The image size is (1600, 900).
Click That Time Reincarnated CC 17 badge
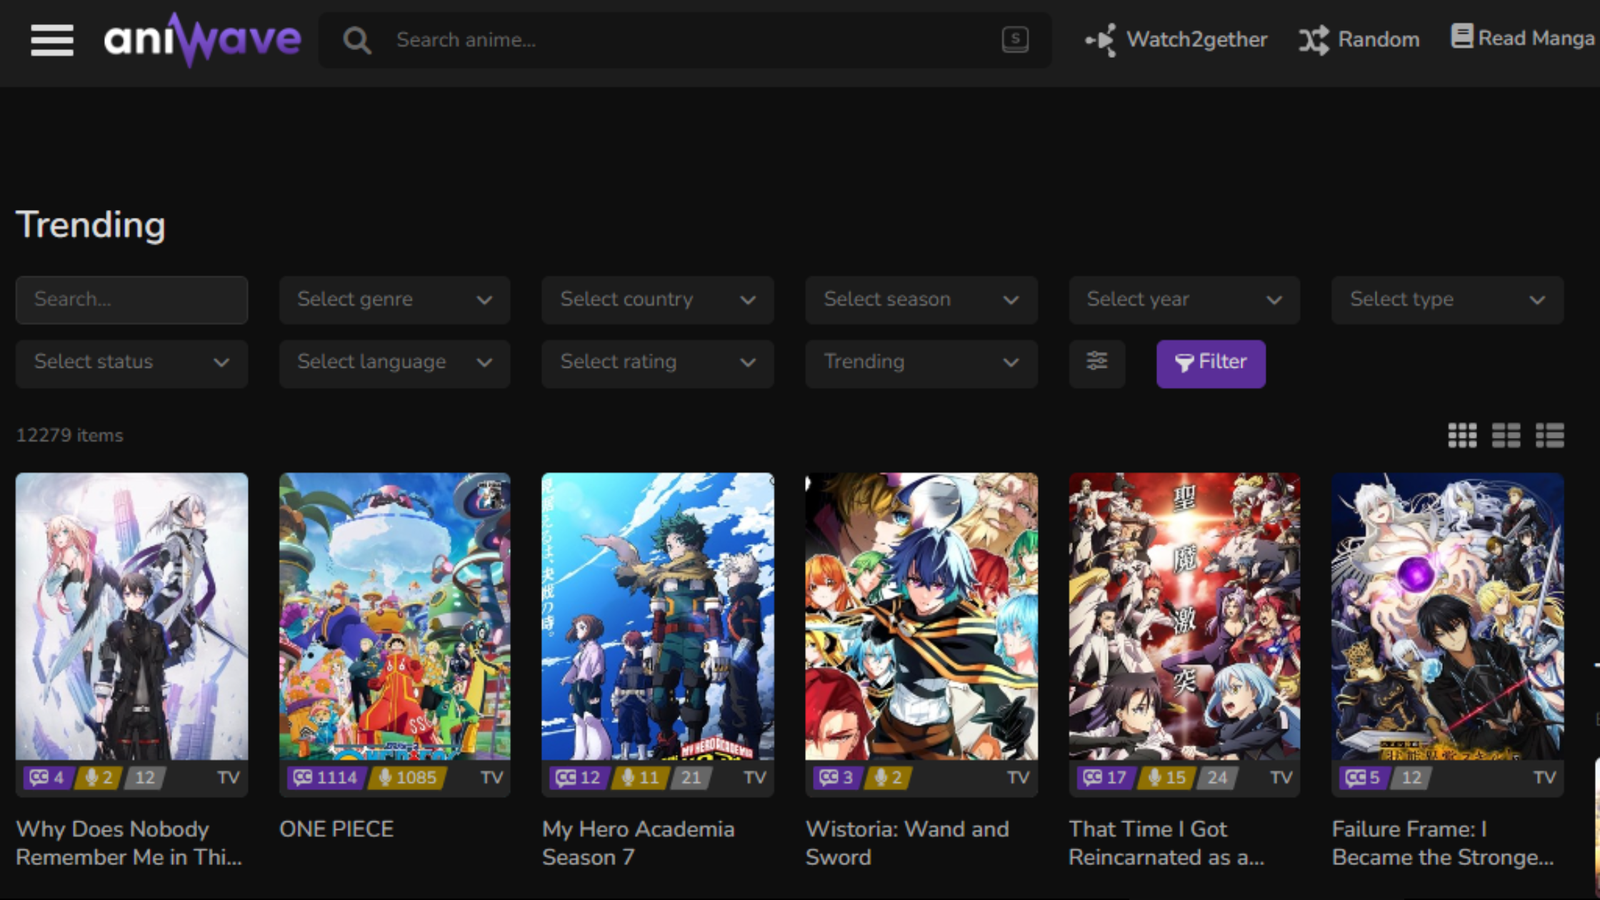[x=1105, y=777]
